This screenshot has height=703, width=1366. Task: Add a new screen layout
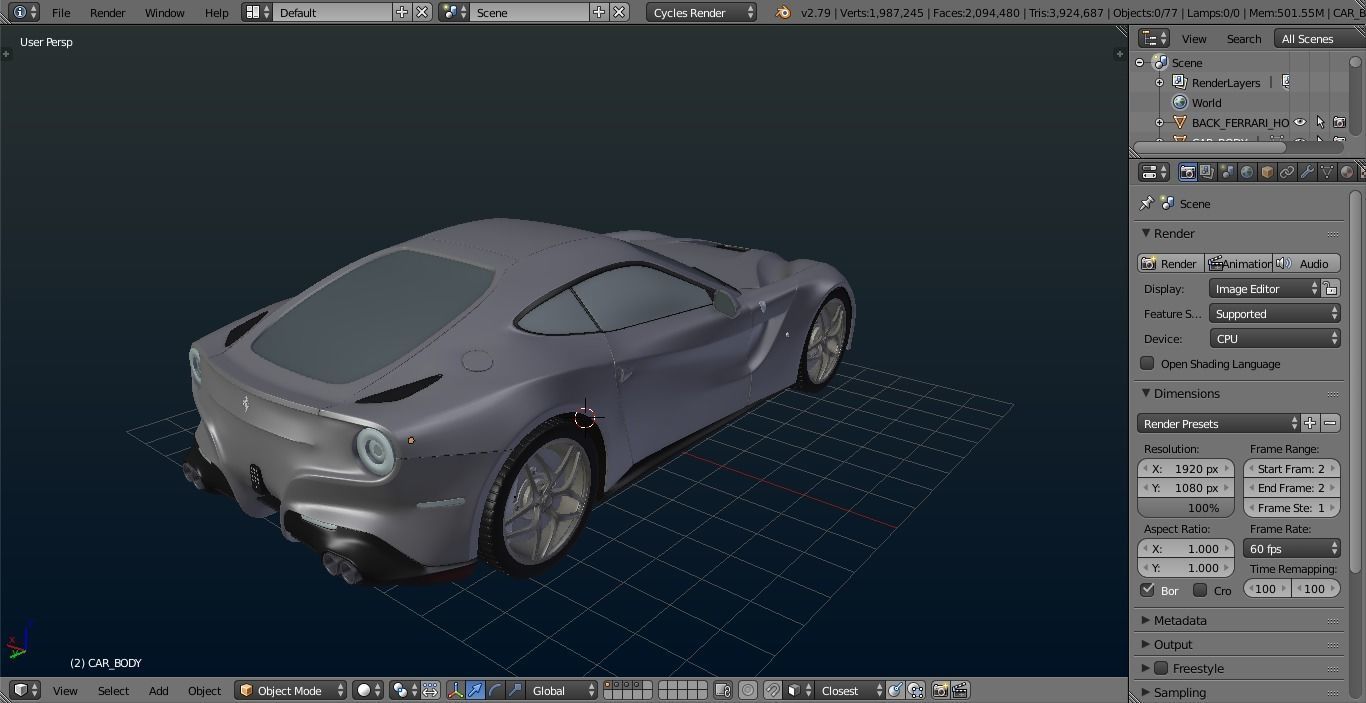[x=402, y=12]
